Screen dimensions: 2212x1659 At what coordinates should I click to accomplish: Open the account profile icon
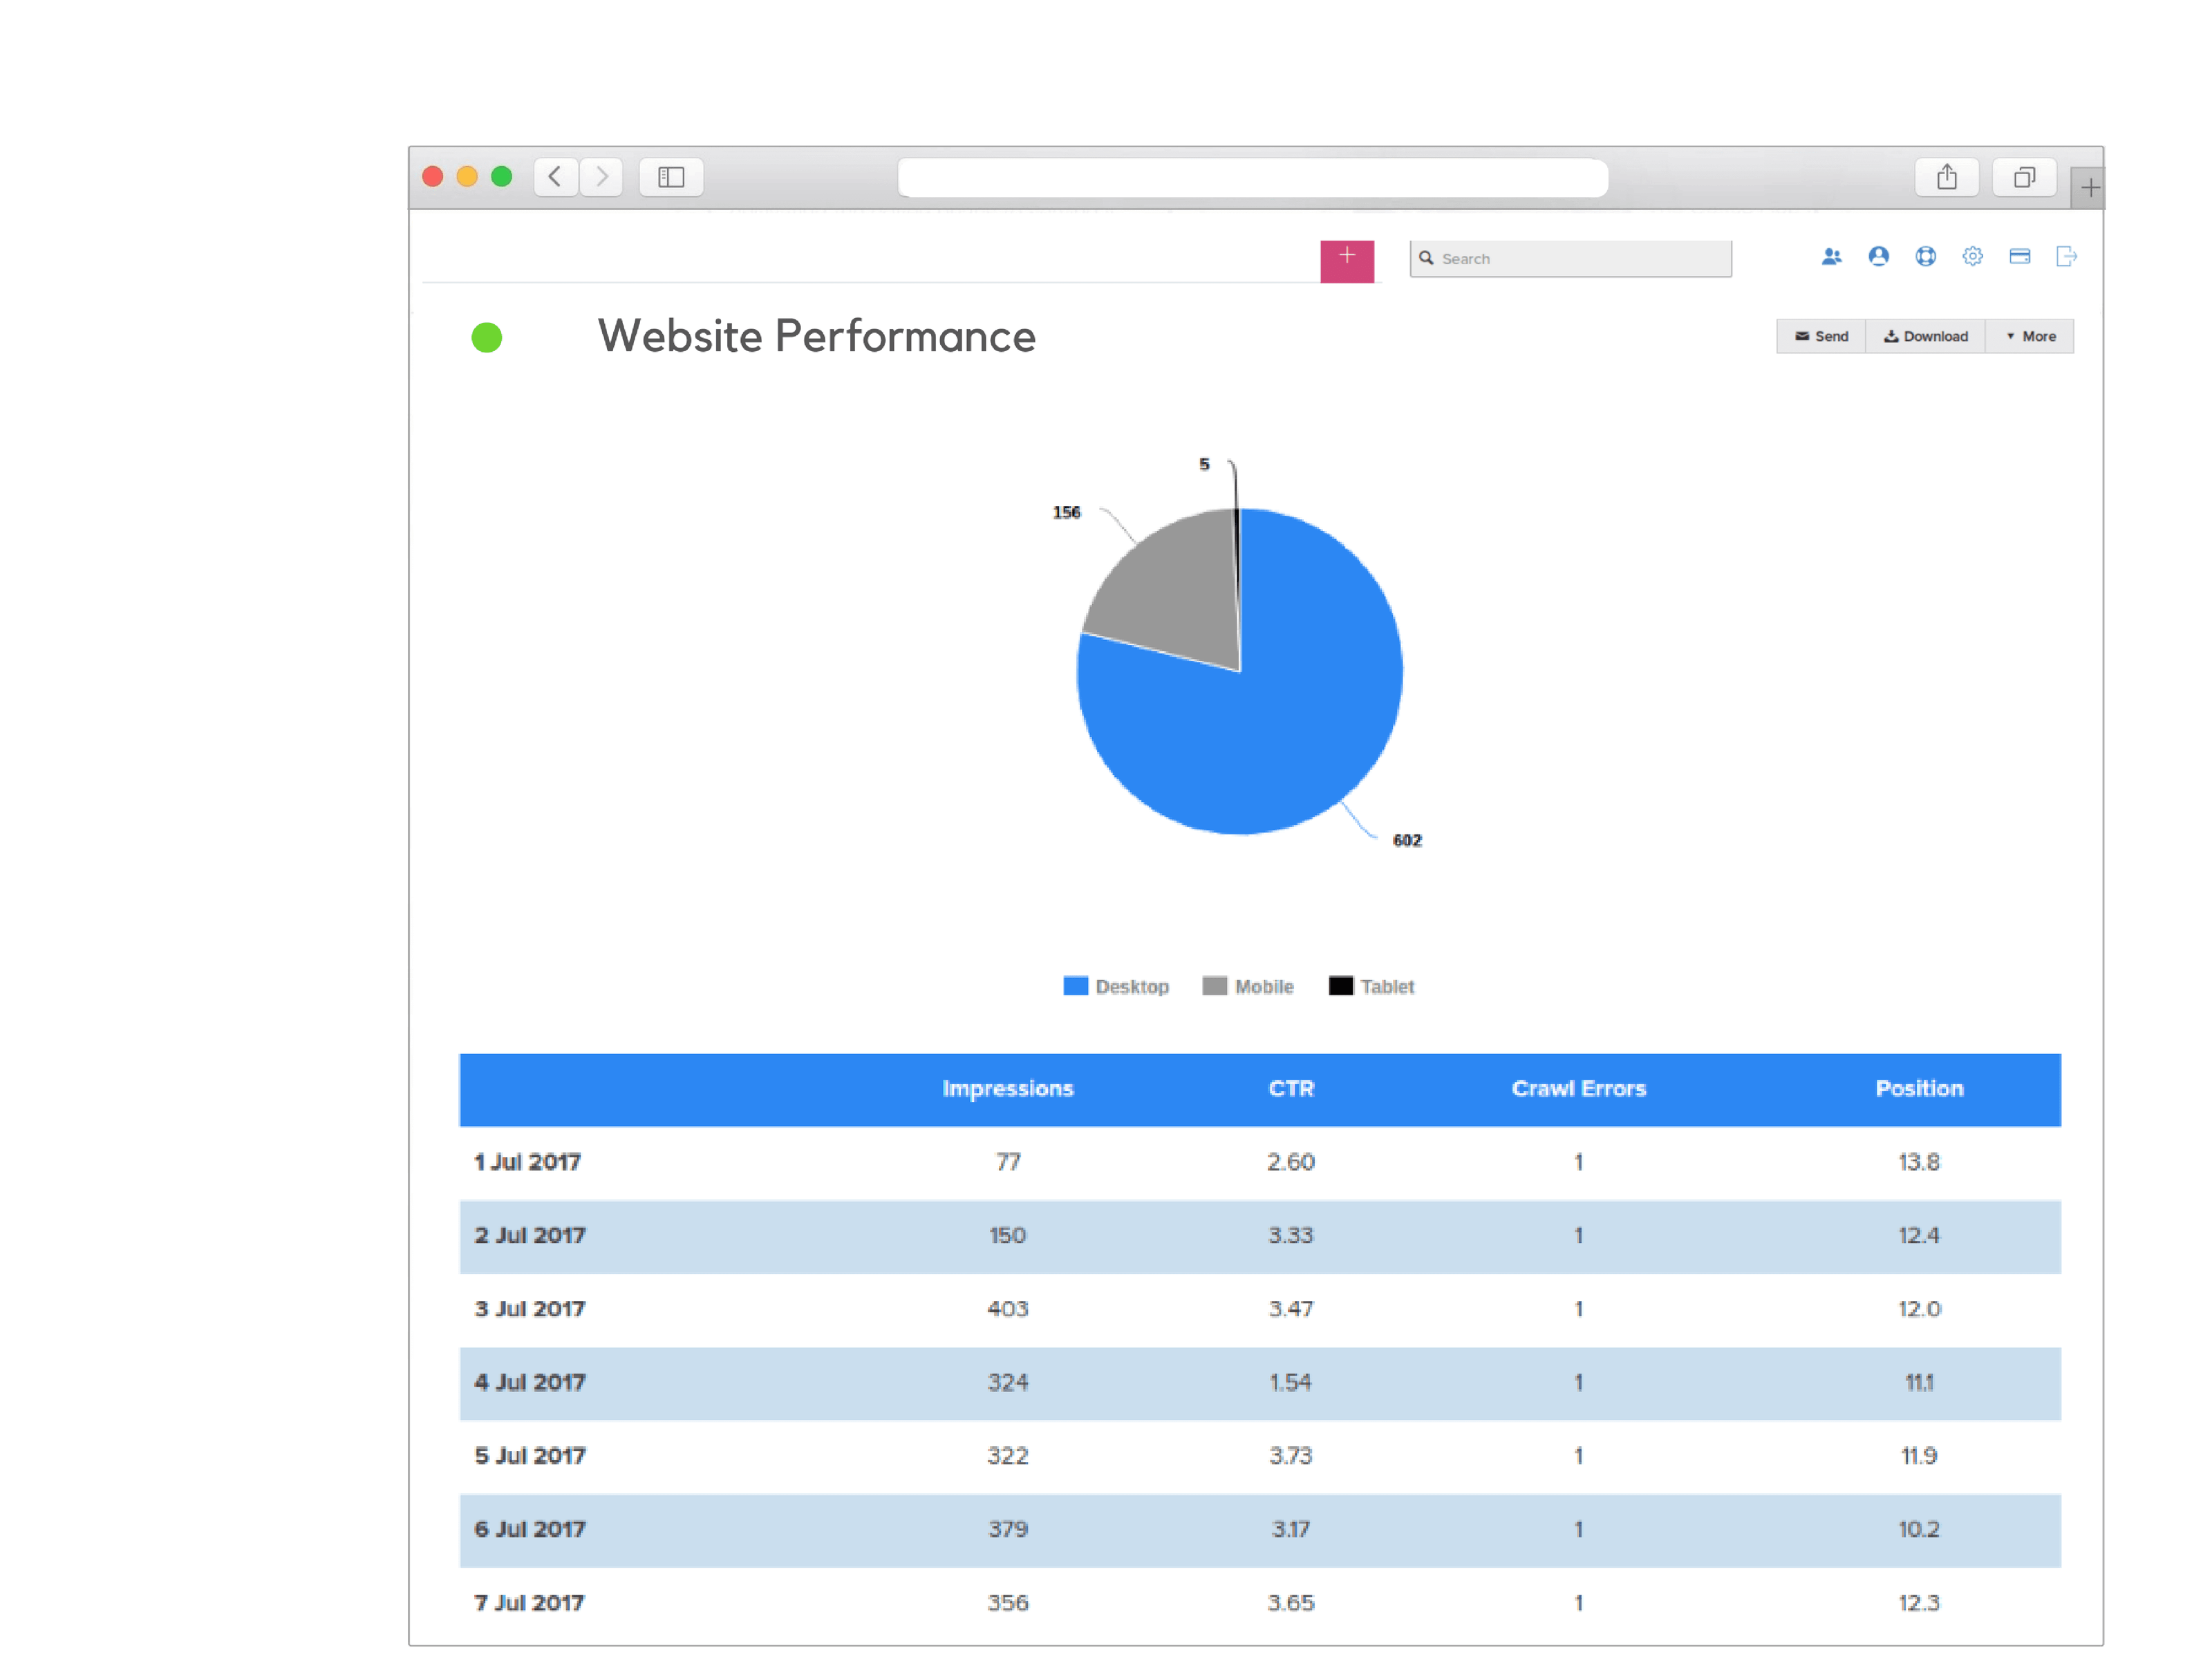[1878, 256]
